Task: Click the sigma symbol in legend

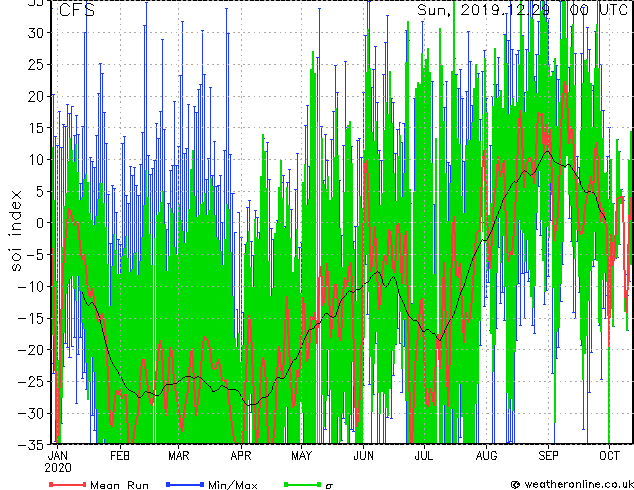Action: (329, 486)
